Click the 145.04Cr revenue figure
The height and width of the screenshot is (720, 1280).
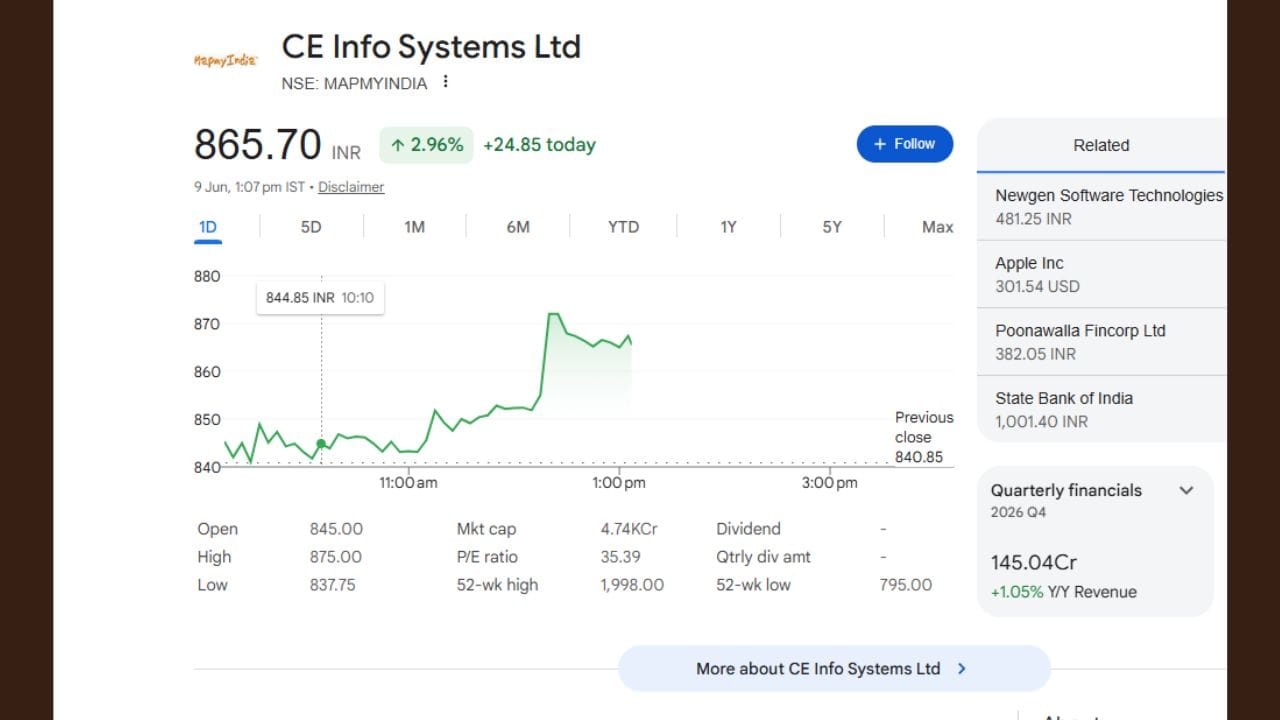pos(1034,563)
